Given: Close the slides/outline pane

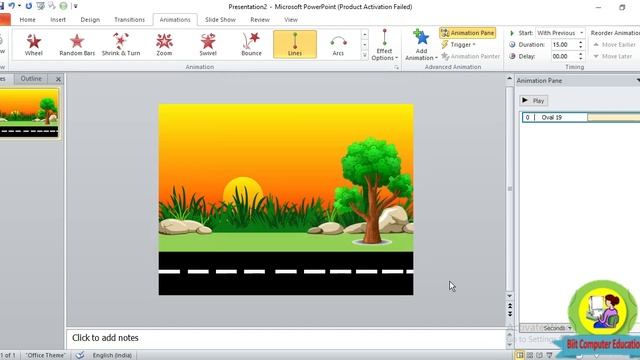Looking at the screenshot, I should coord(58,79).
